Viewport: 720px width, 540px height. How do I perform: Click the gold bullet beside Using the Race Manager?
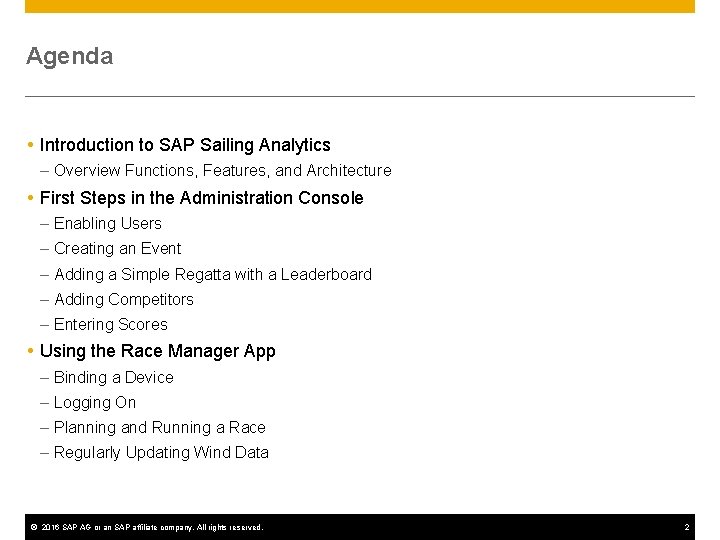click(31, 351)
